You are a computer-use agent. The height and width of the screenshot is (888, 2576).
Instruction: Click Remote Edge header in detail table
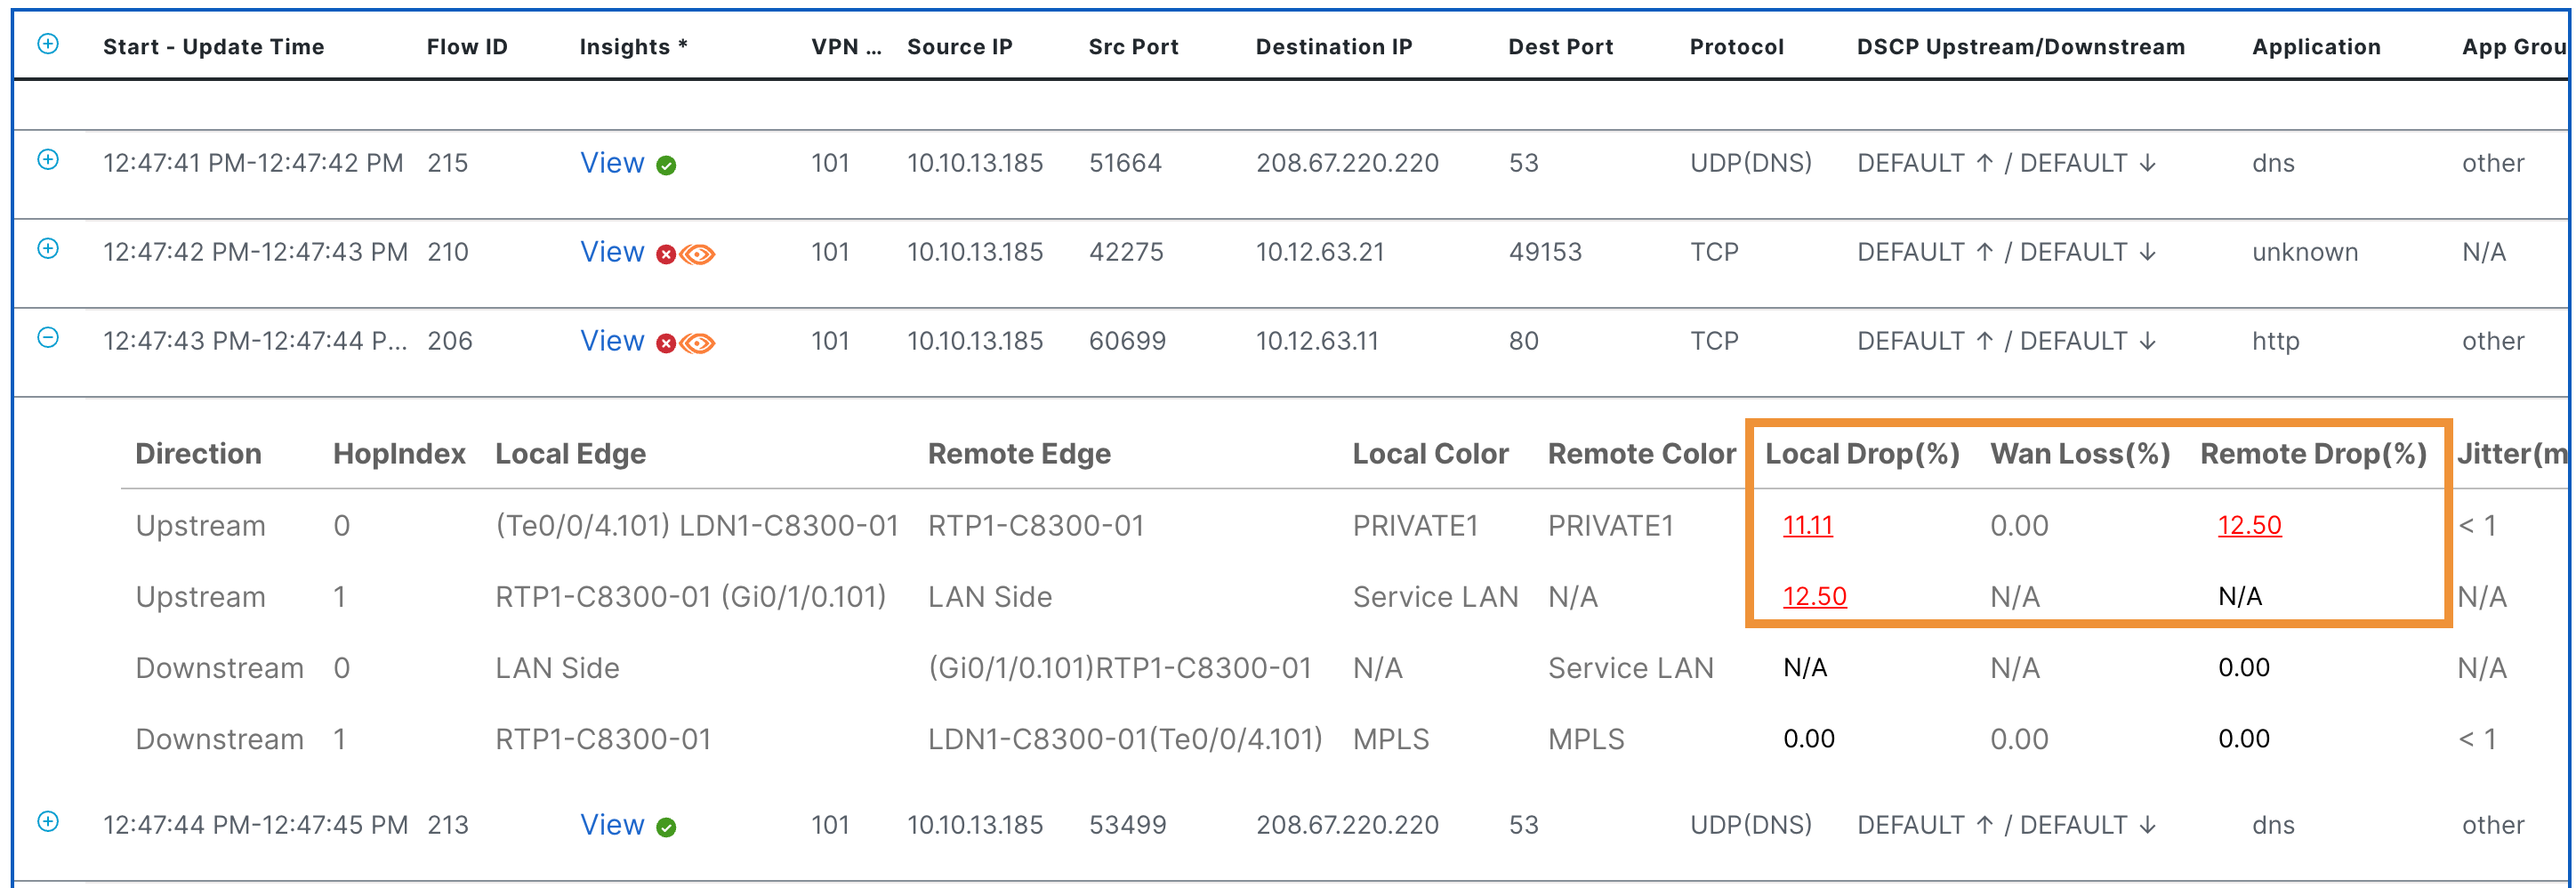click(x=1019, y=454)
